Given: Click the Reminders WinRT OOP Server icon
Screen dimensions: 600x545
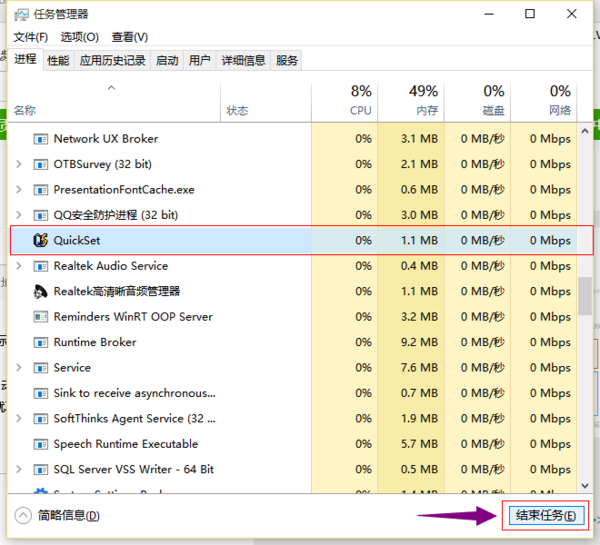Looking at the screenshot, I should 41,317.
